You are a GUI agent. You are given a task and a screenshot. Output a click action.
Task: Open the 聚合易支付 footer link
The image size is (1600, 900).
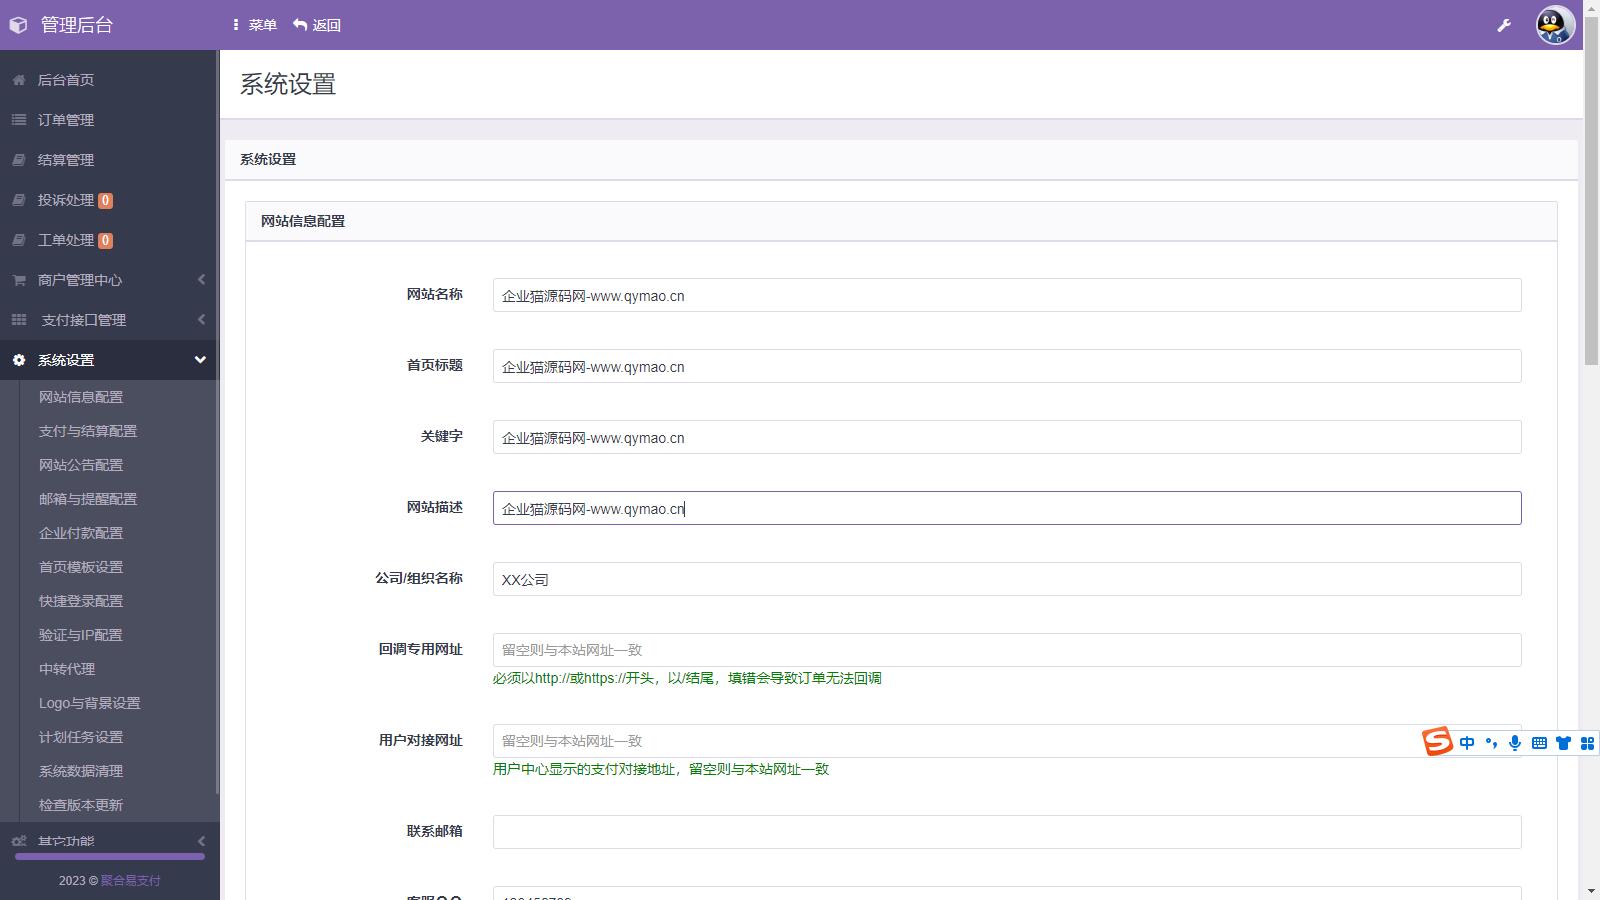click(x=130, y=881)
